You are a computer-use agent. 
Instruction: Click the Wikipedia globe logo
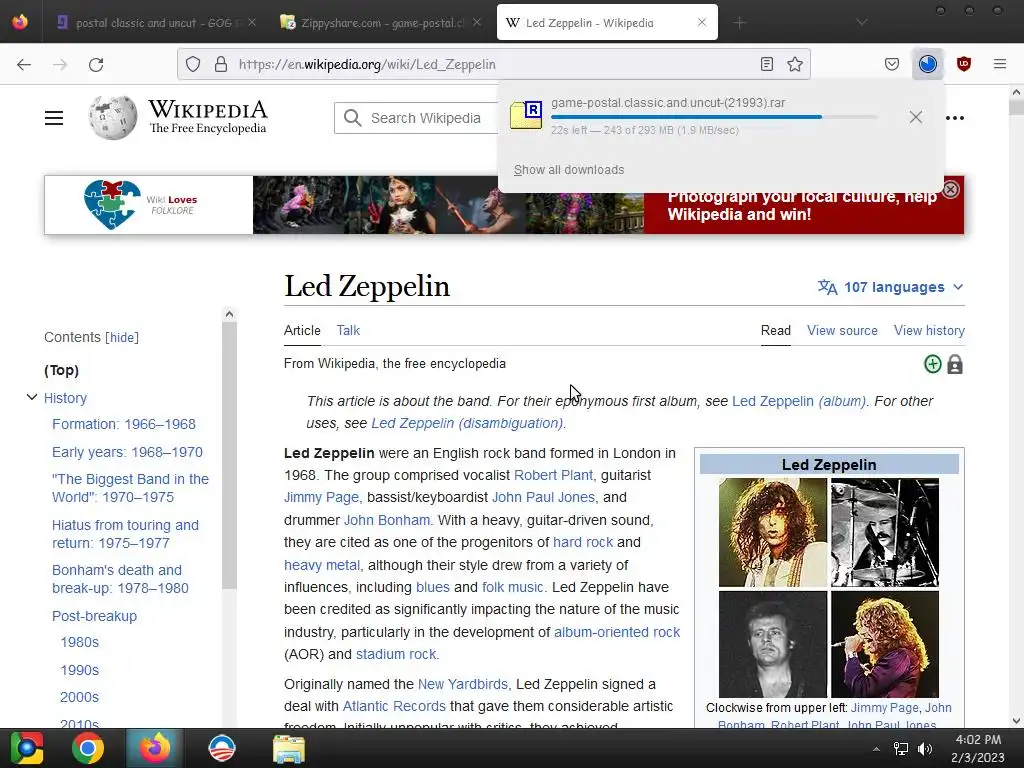113,118
